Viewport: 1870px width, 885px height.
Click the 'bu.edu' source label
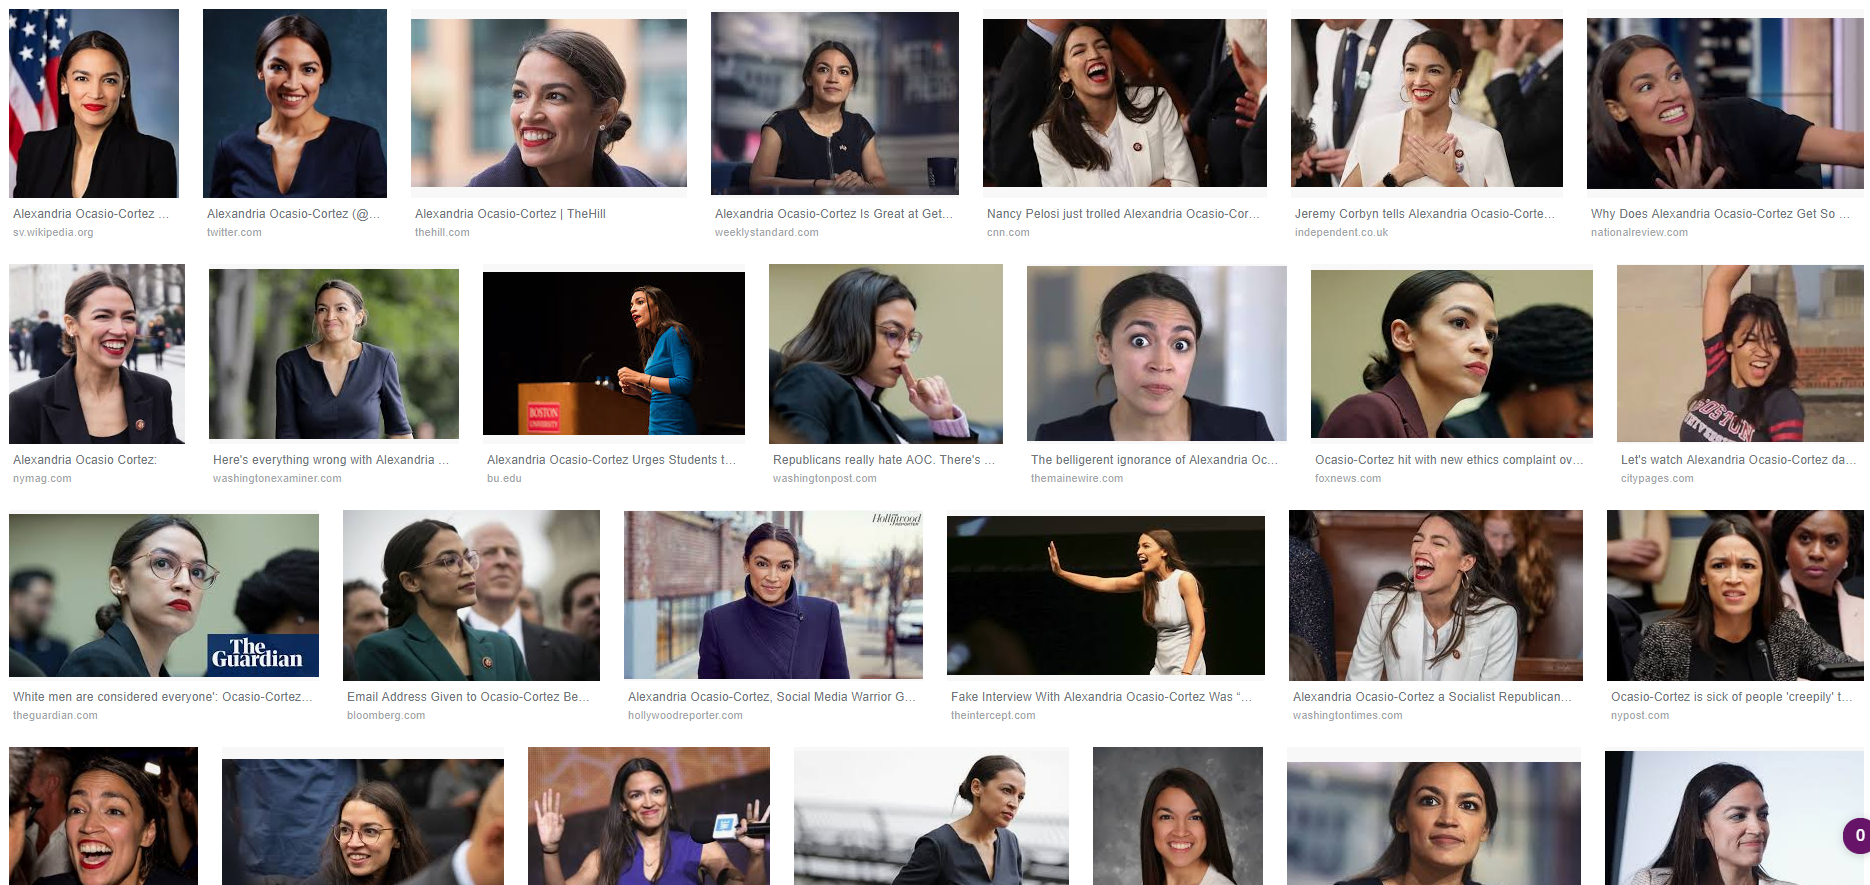[x=504, y=479]
